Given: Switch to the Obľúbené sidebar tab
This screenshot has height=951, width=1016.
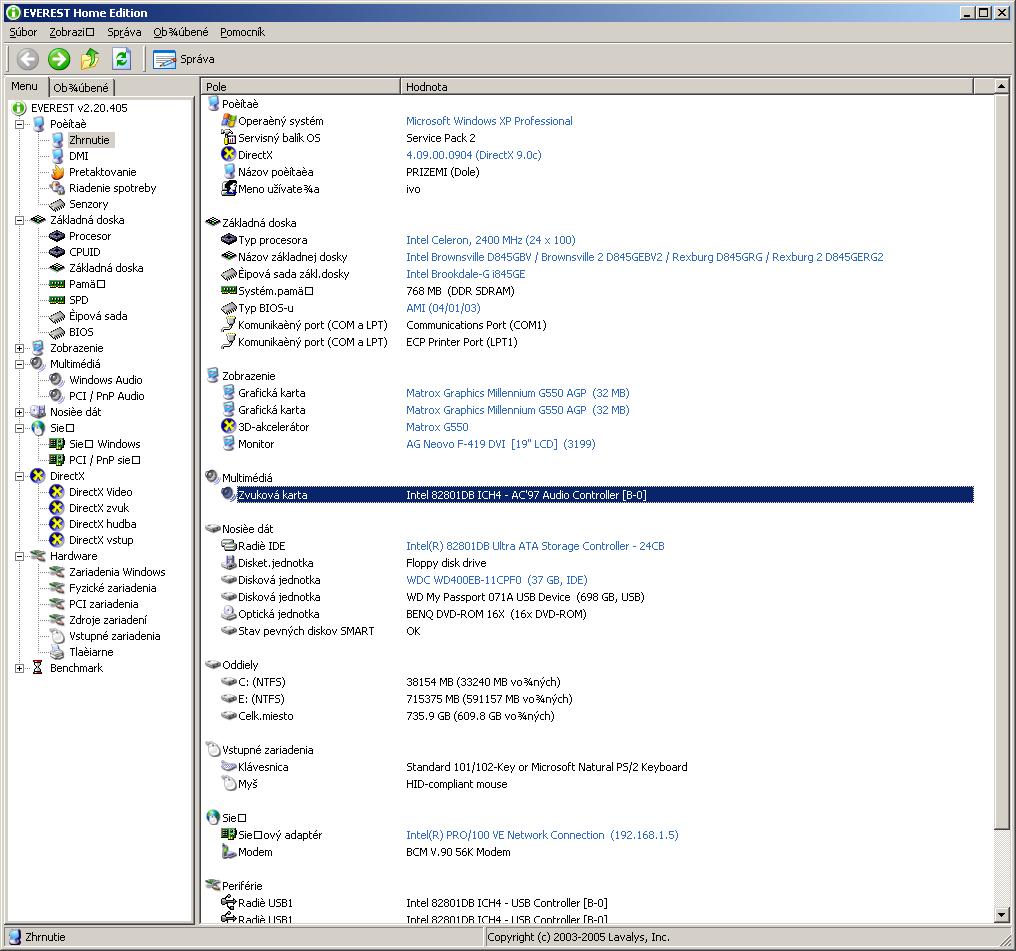Looking at the screenshot, I should click(x=81, y=88).
